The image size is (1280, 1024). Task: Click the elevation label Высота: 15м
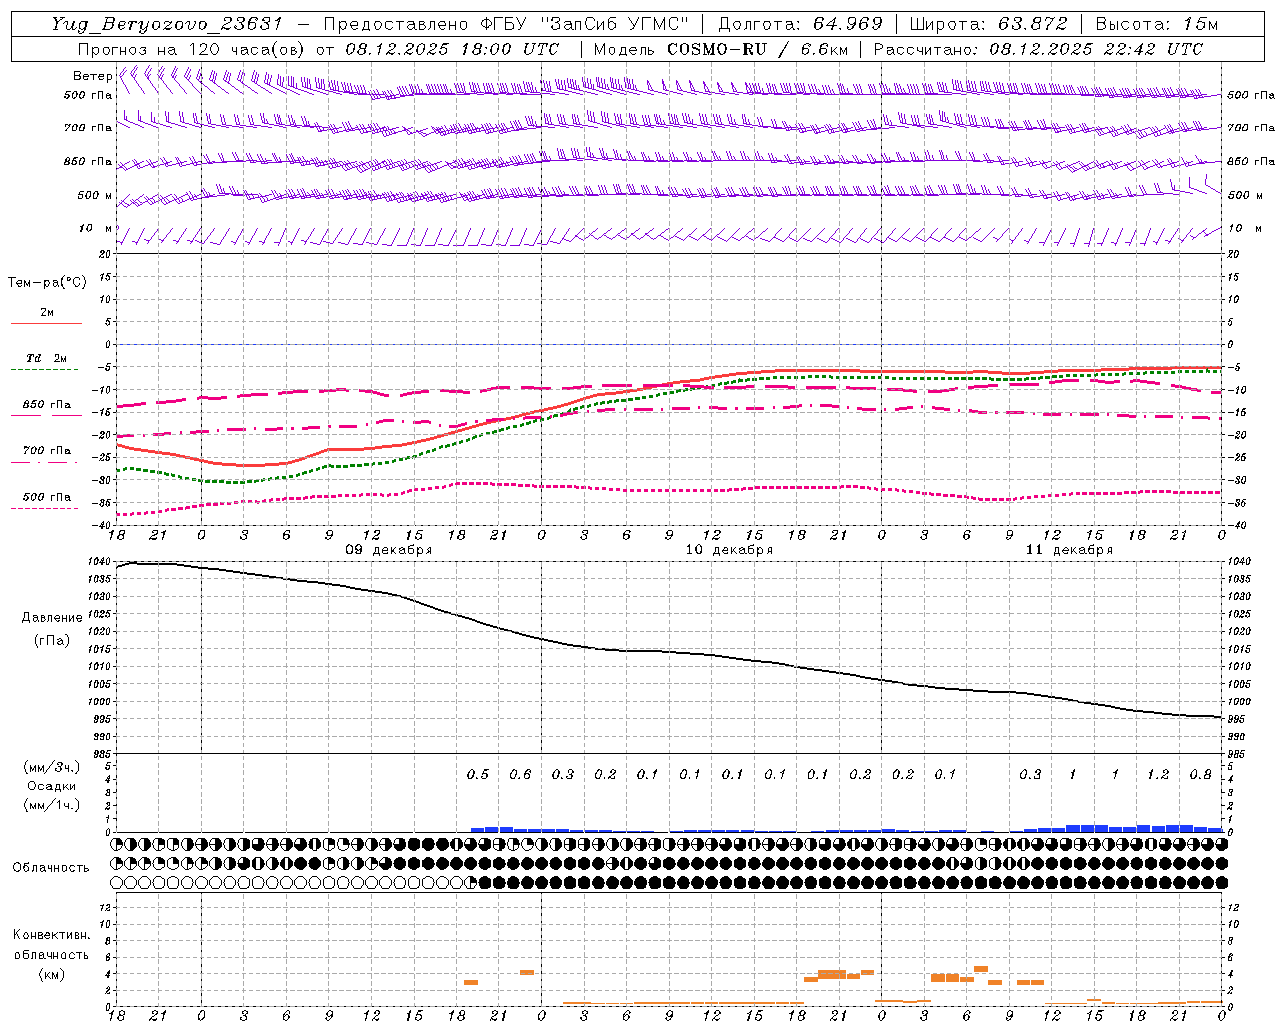pos(1157,24)
